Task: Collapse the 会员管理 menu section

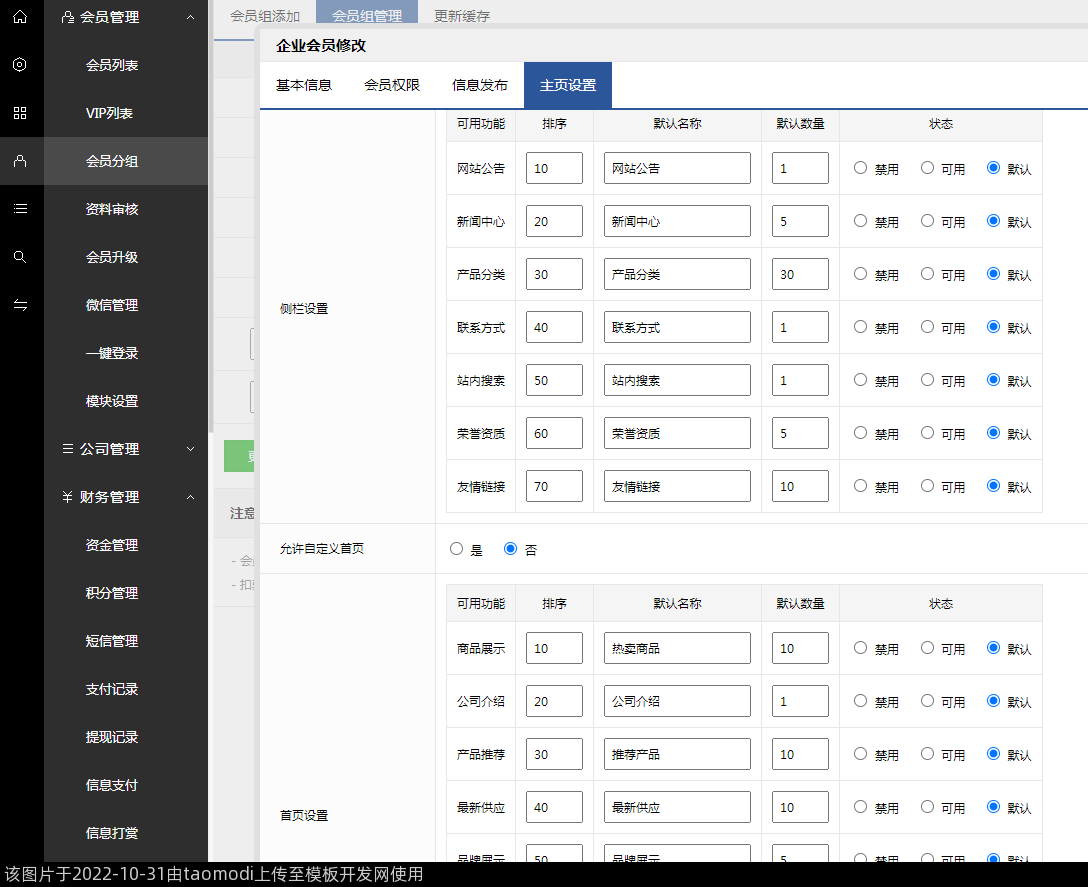Action: [x=190, y=17]
